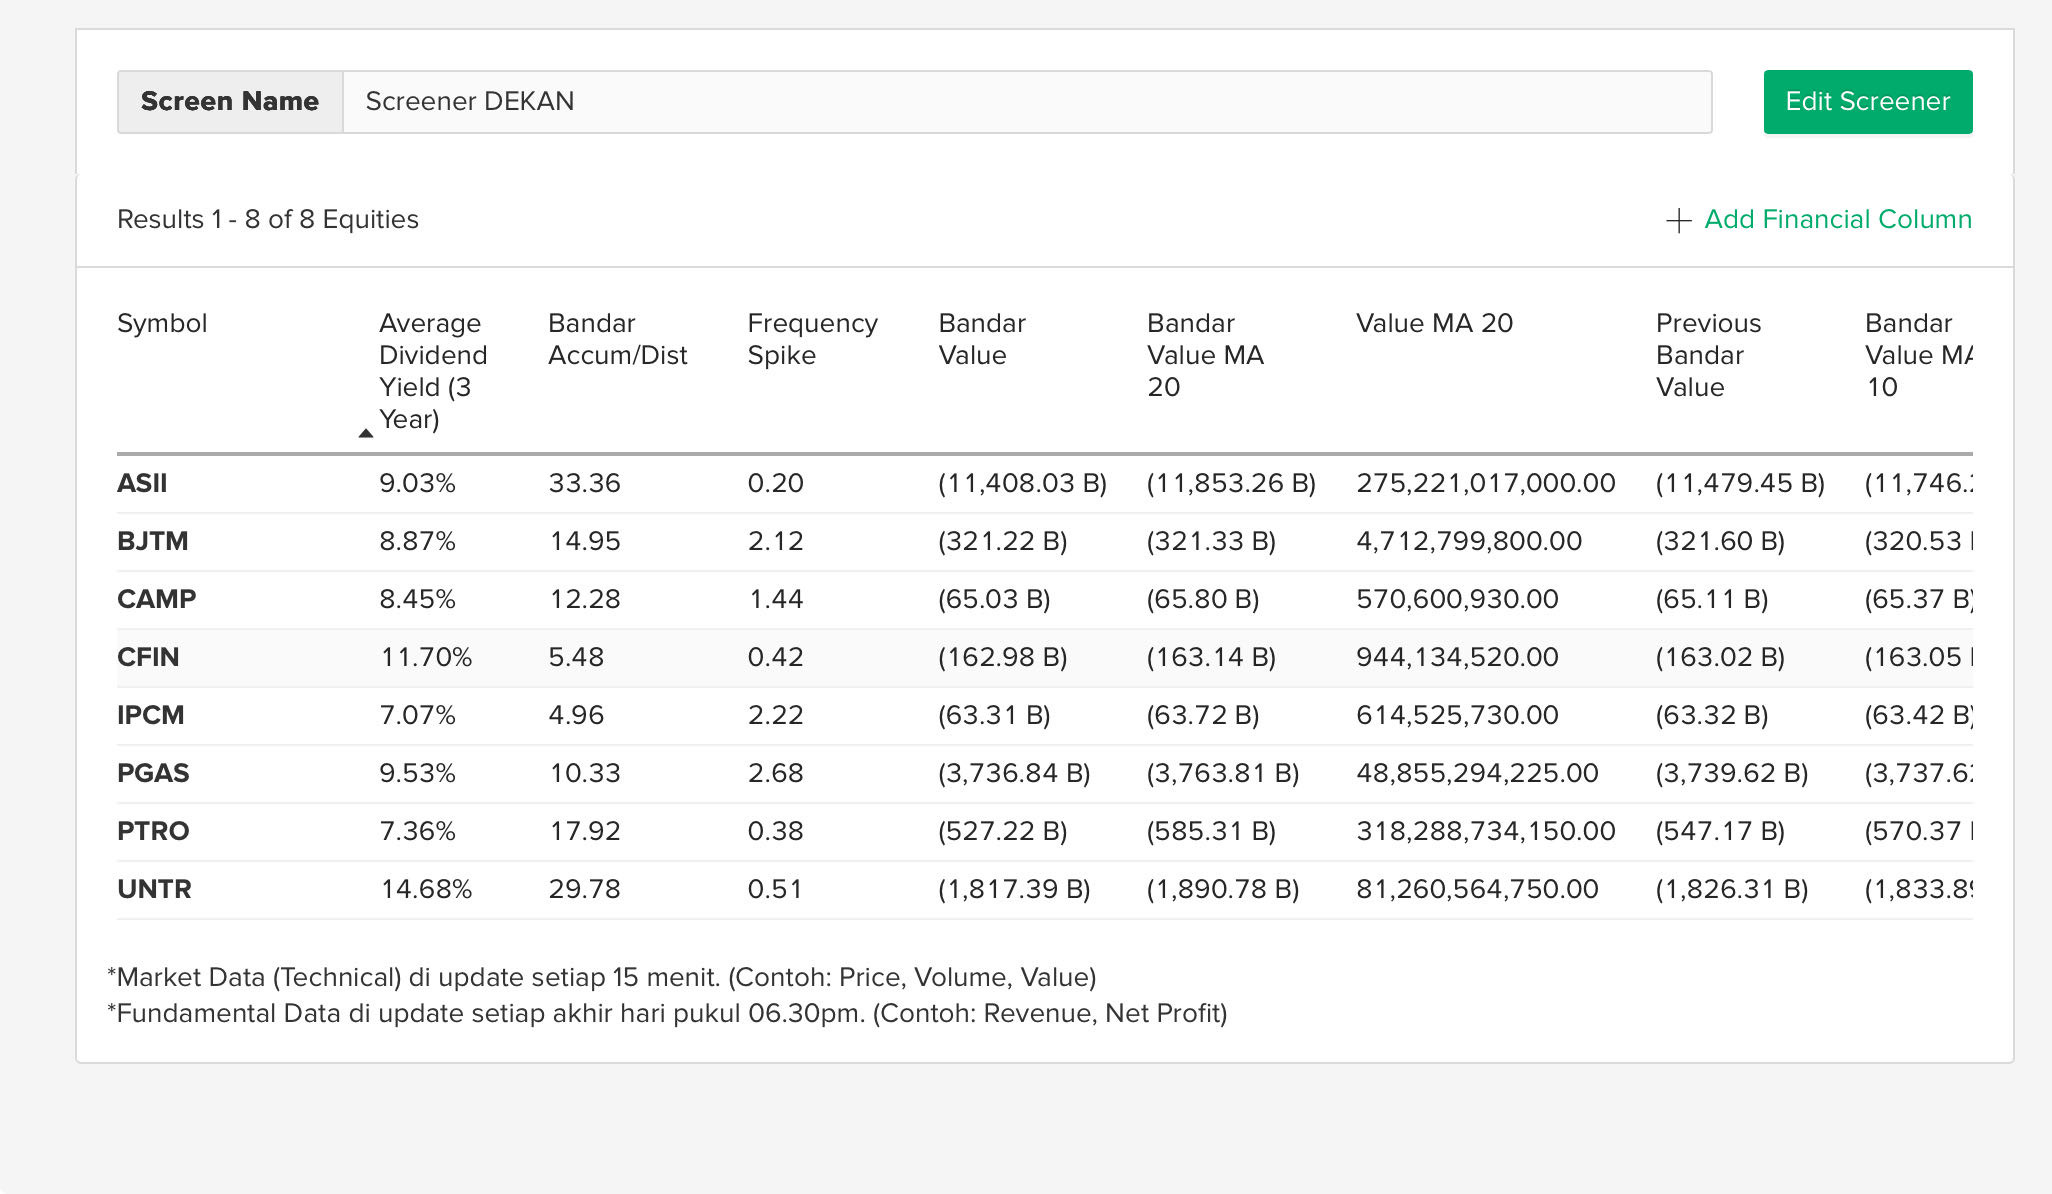Screen dimensions: 2052x1194
Task: Select IPCM dividend yield 7.07%
Action: point(417,715)
